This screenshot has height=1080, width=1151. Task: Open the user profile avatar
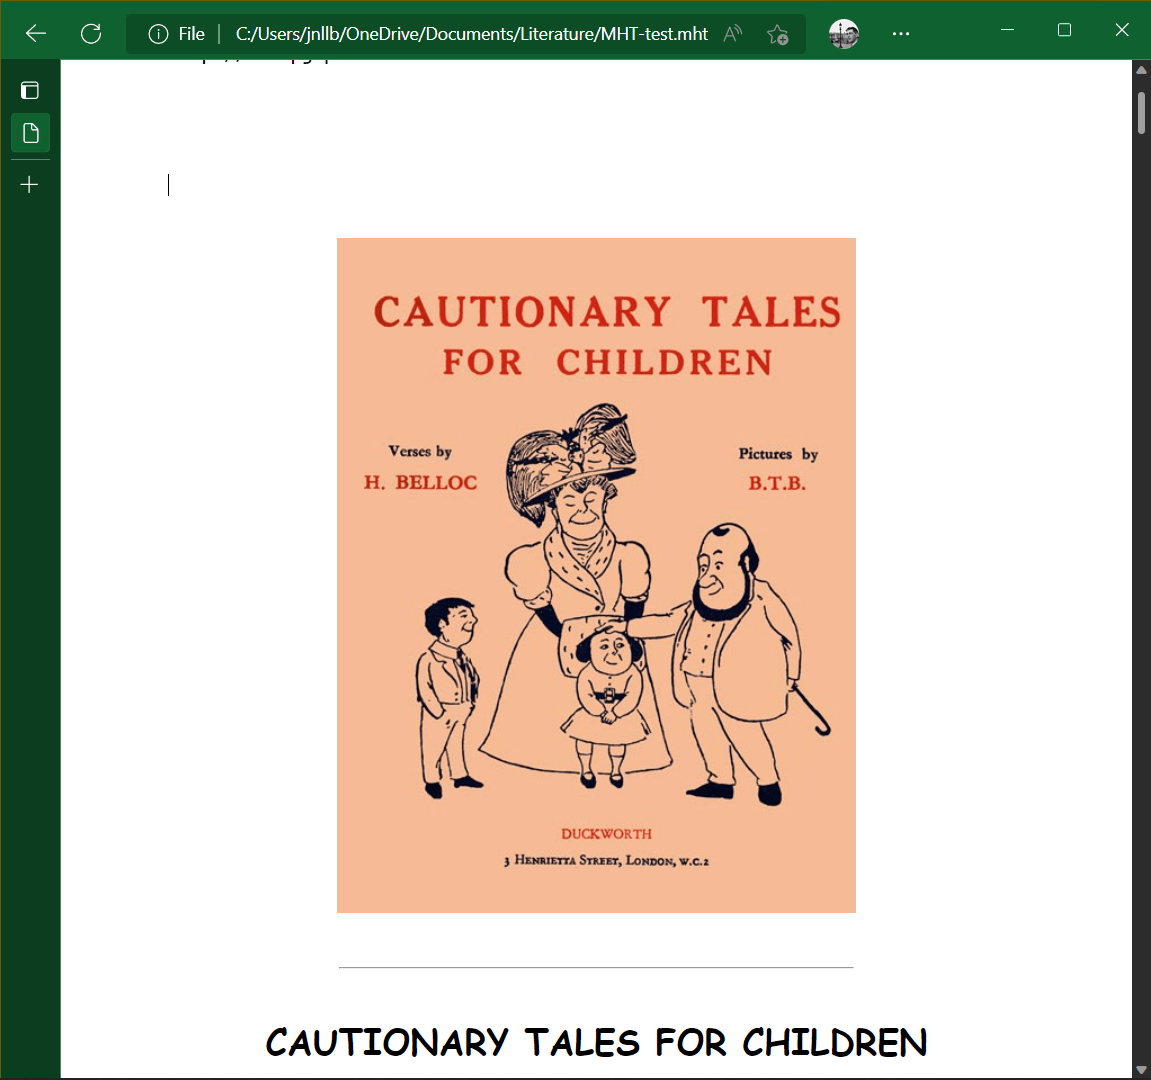click(843, 34)
